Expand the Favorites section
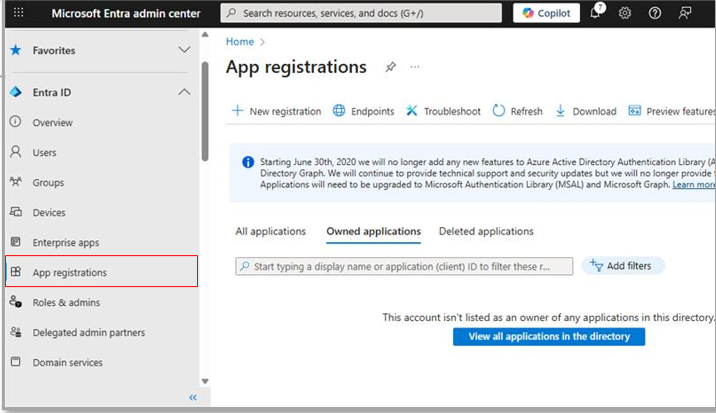716x413 pixels. click(x=184, y=50)
